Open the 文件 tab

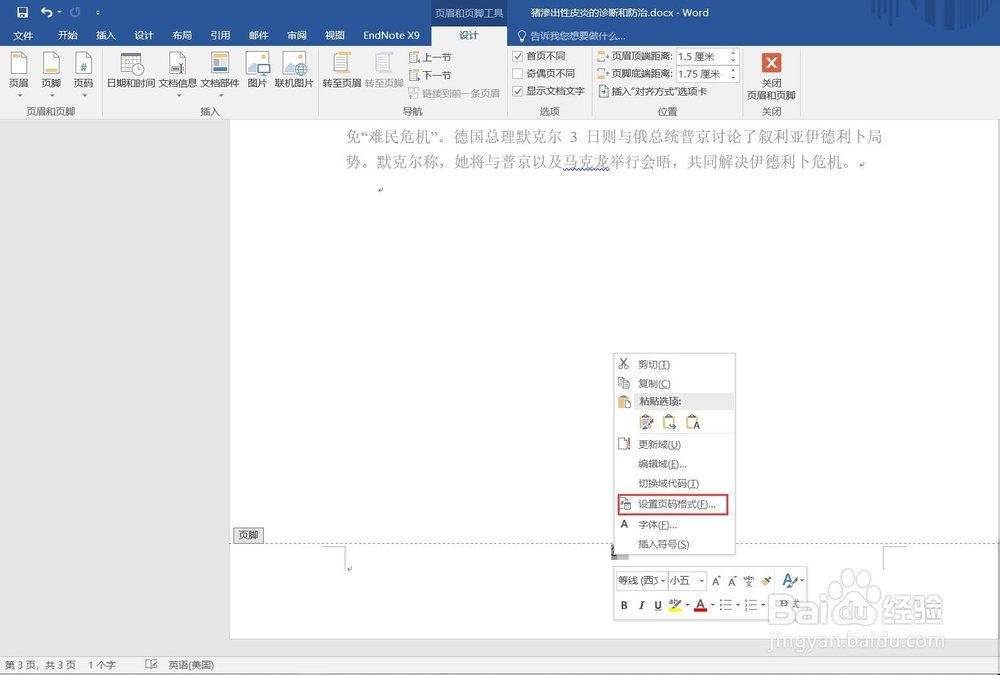pos(23,36)
